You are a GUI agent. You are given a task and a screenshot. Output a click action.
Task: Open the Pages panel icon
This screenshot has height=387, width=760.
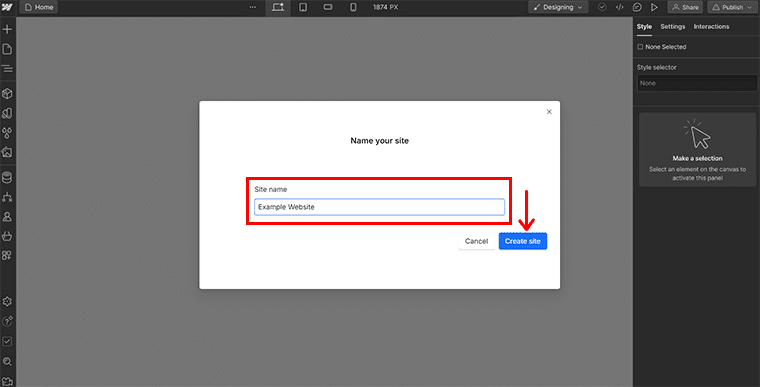(x=7, y=49)
